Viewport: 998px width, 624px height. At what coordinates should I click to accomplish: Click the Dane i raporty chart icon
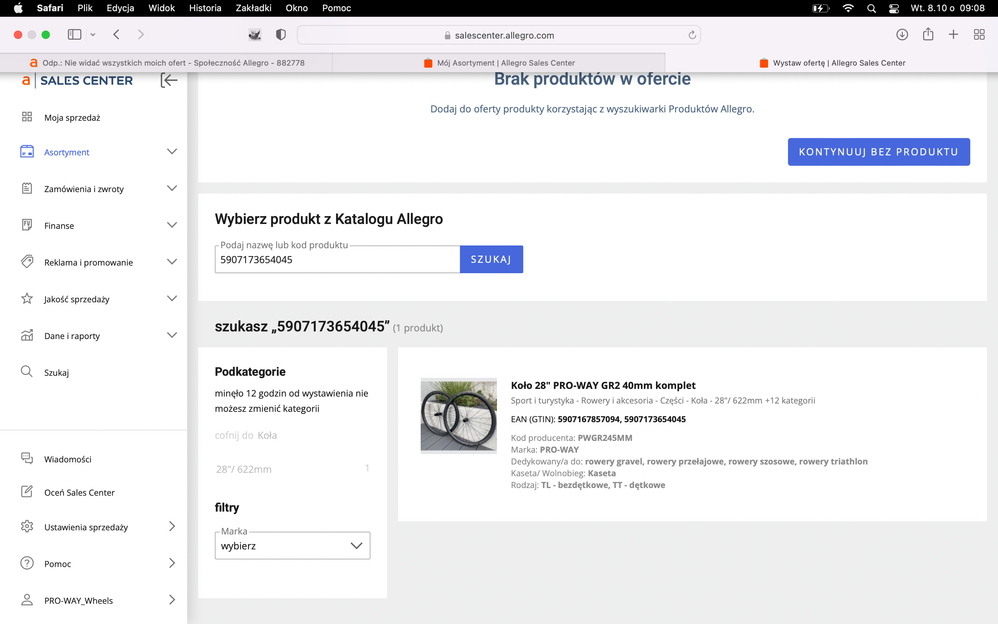coord(27,336)
